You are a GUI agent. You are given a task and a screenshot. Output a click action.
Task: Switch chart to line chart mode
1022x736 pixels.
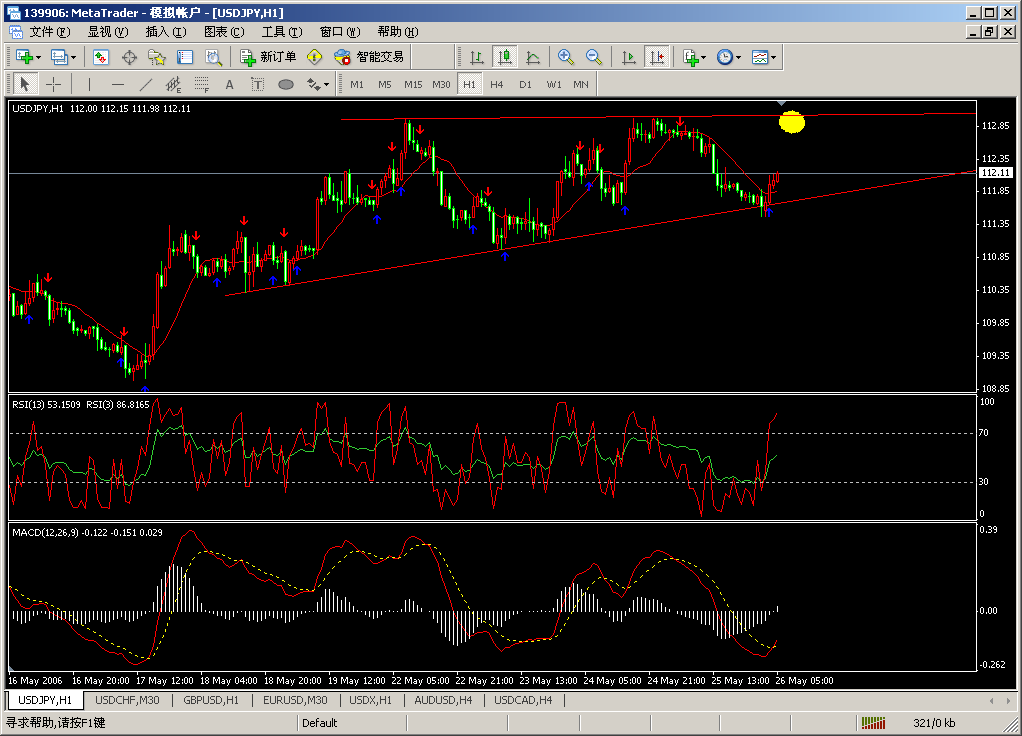point(533,57)
